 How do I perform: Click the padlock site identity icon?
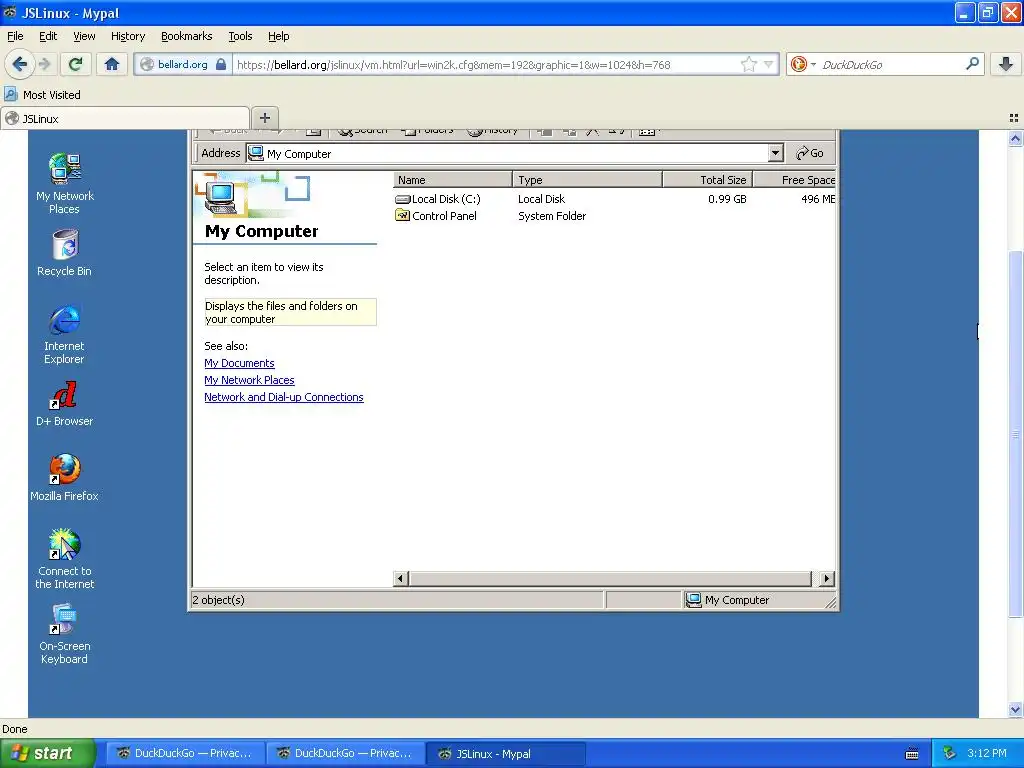(x=221, y=64)
